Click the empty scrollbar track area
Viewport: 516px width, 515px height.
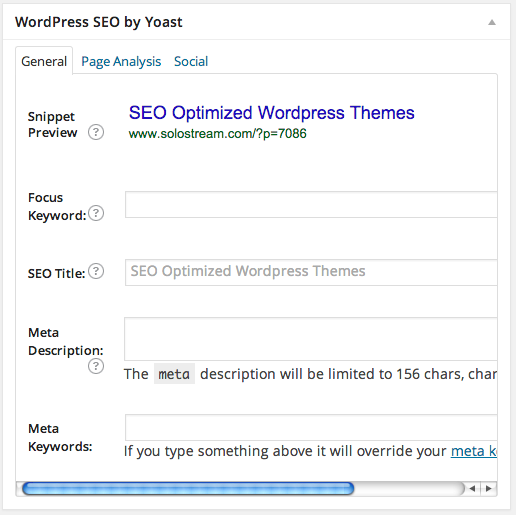click(x=409, y=489)
